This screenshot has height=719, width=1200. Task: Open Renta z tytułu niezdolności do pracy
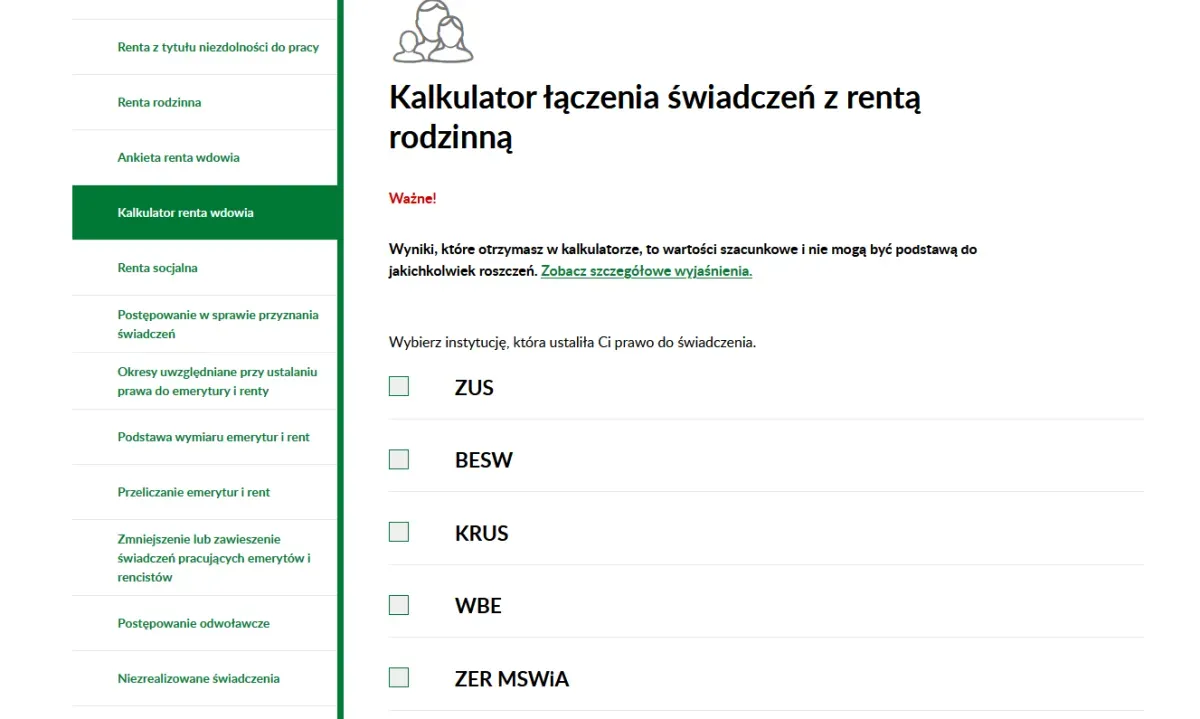click(218, 47)
